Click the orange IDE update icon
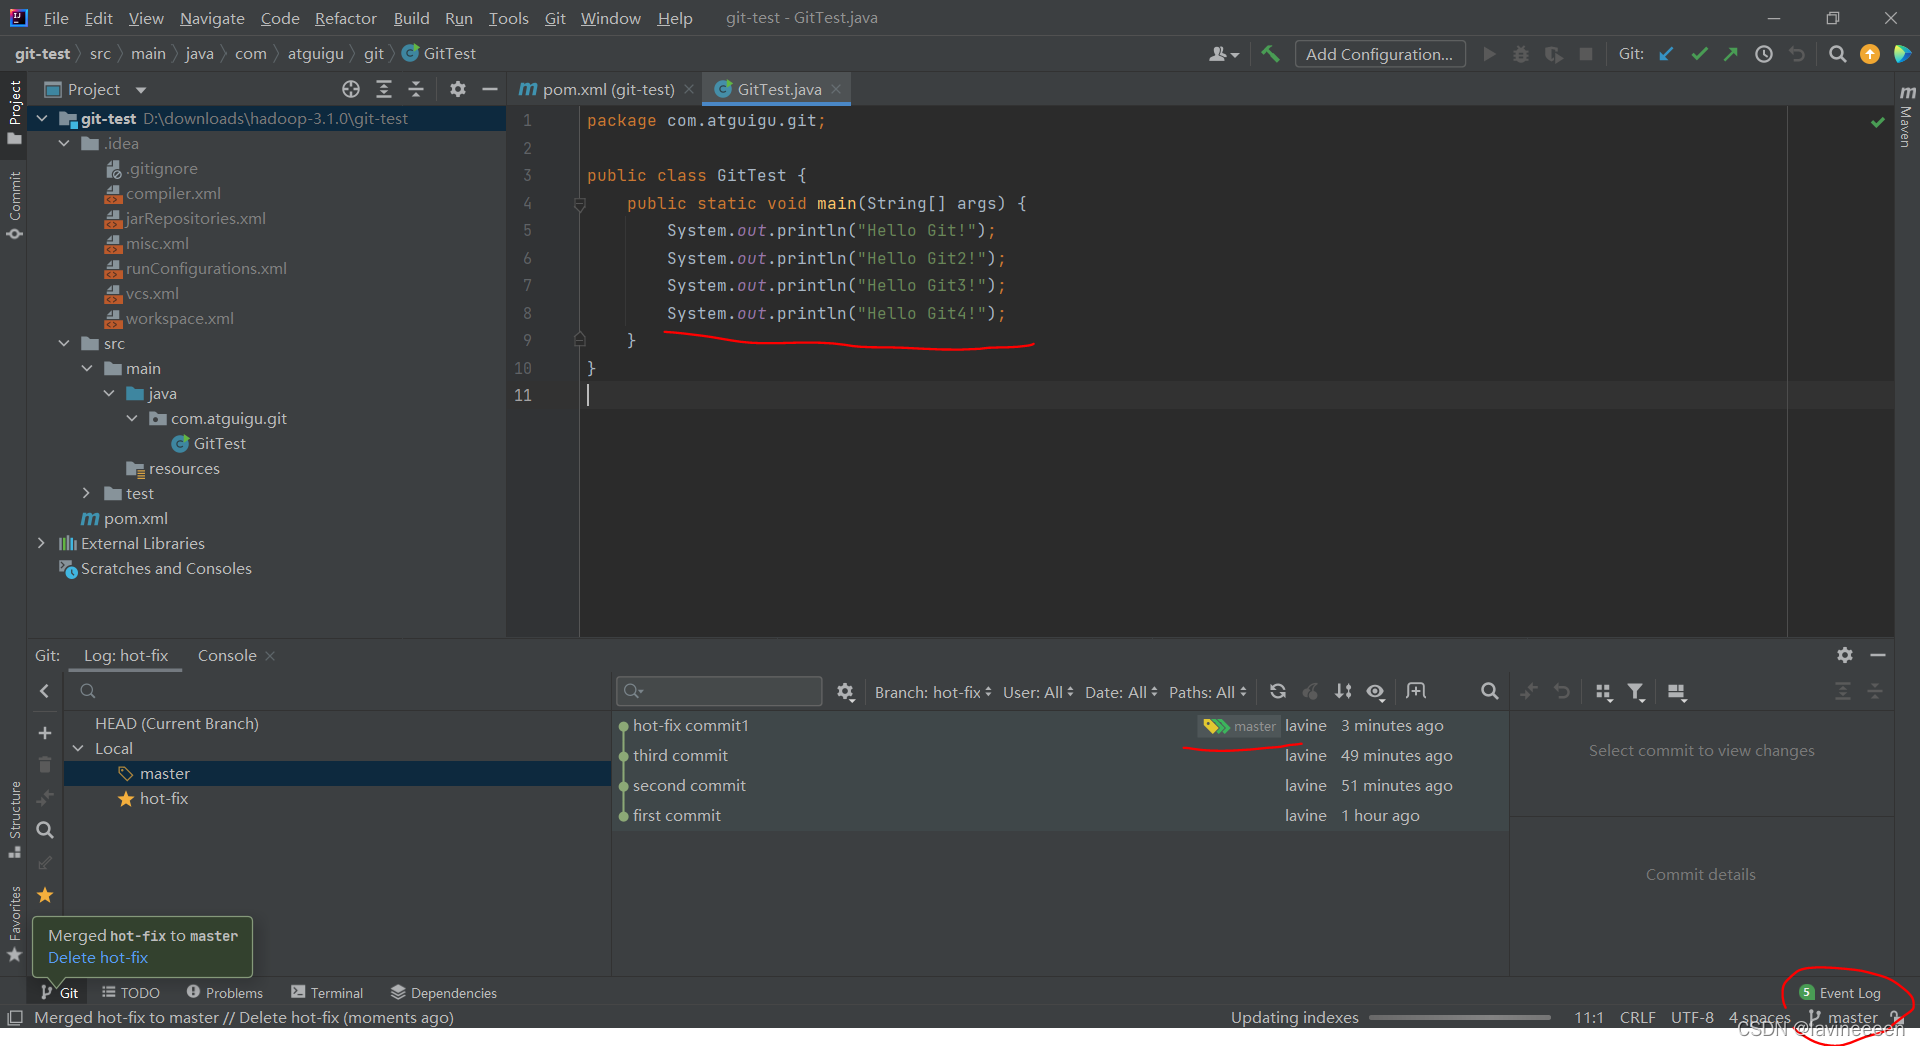This screenshot has height=1046, width=1920. (1870, 54)
